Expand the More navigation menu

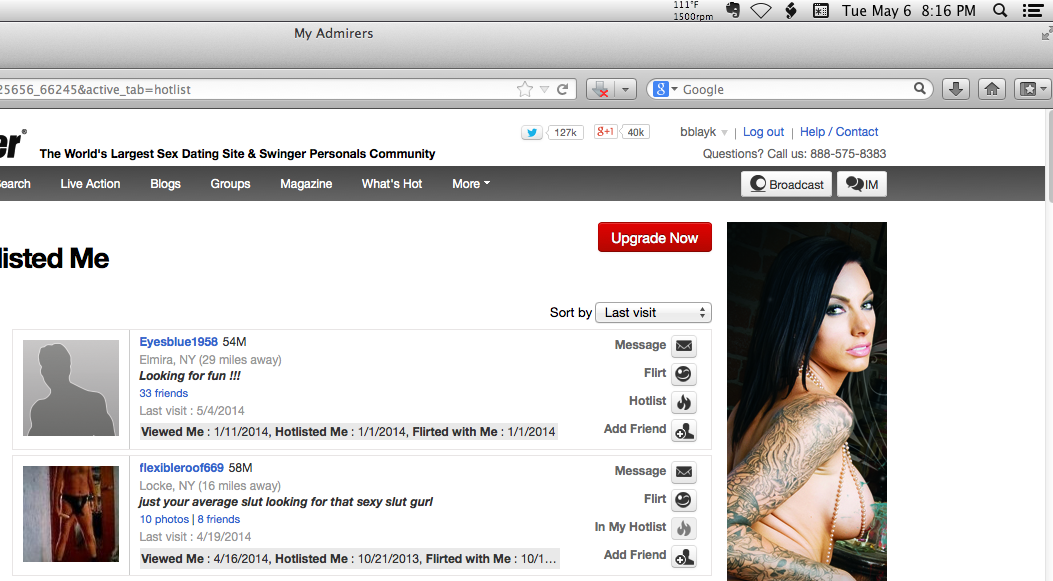470,184
